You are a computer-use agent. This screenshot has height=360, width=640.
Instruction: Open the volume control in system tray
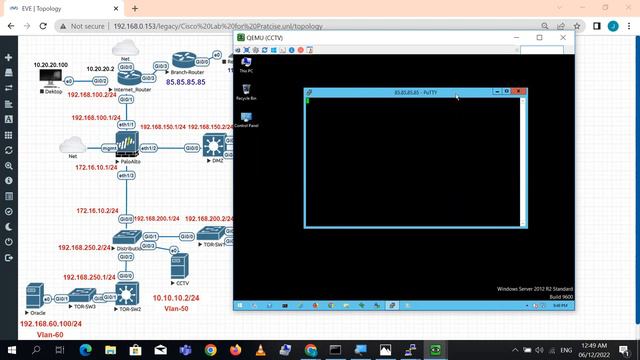(x=540, y=350)
